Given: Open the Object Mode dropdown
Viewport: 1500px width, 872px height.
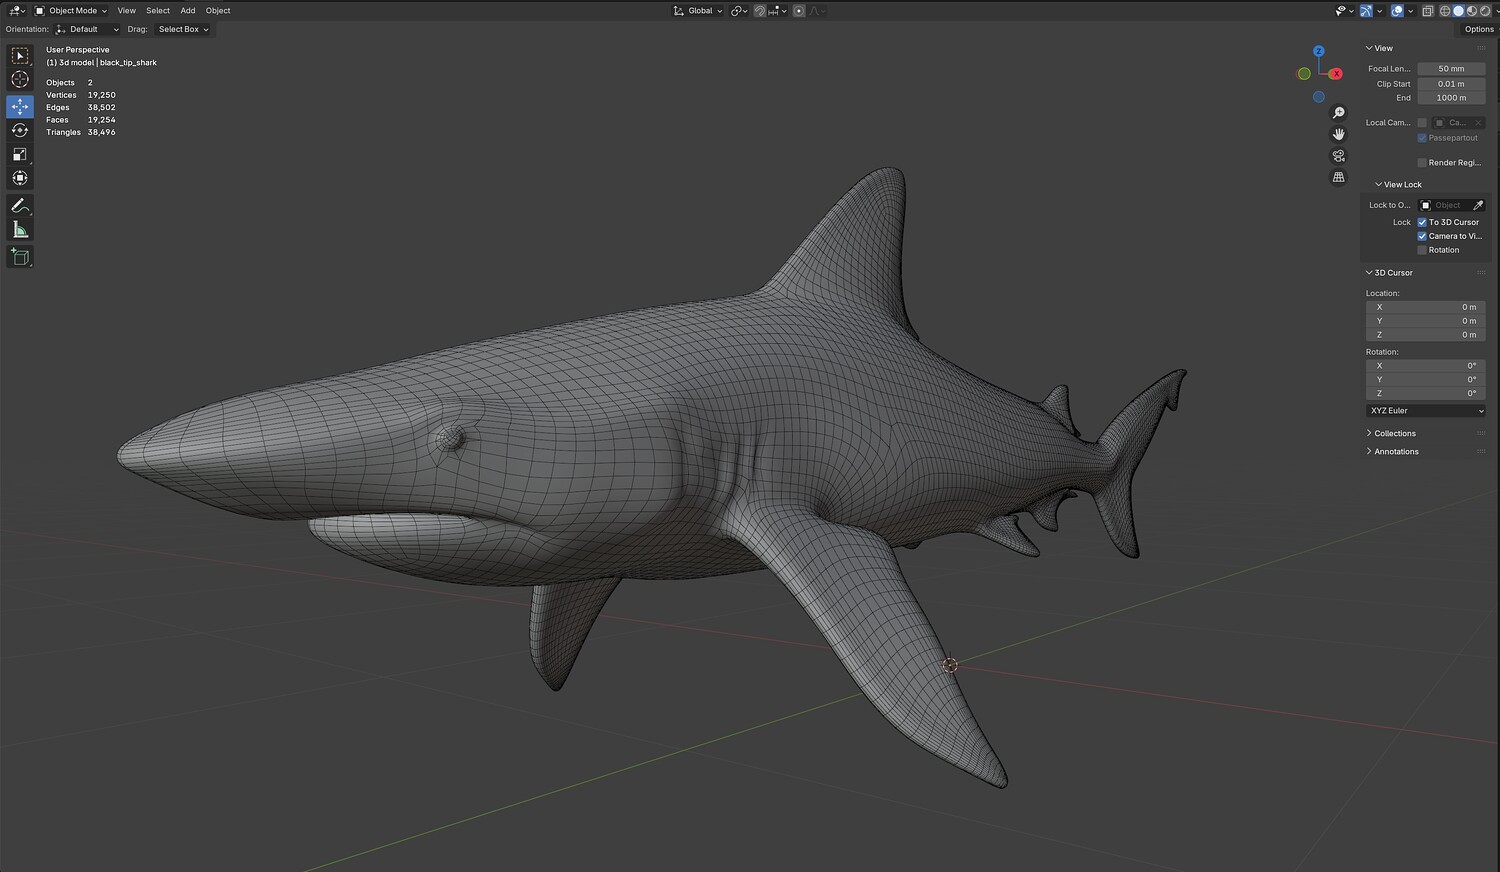Looking at the screenshot, I should click(x=71, y=11).
